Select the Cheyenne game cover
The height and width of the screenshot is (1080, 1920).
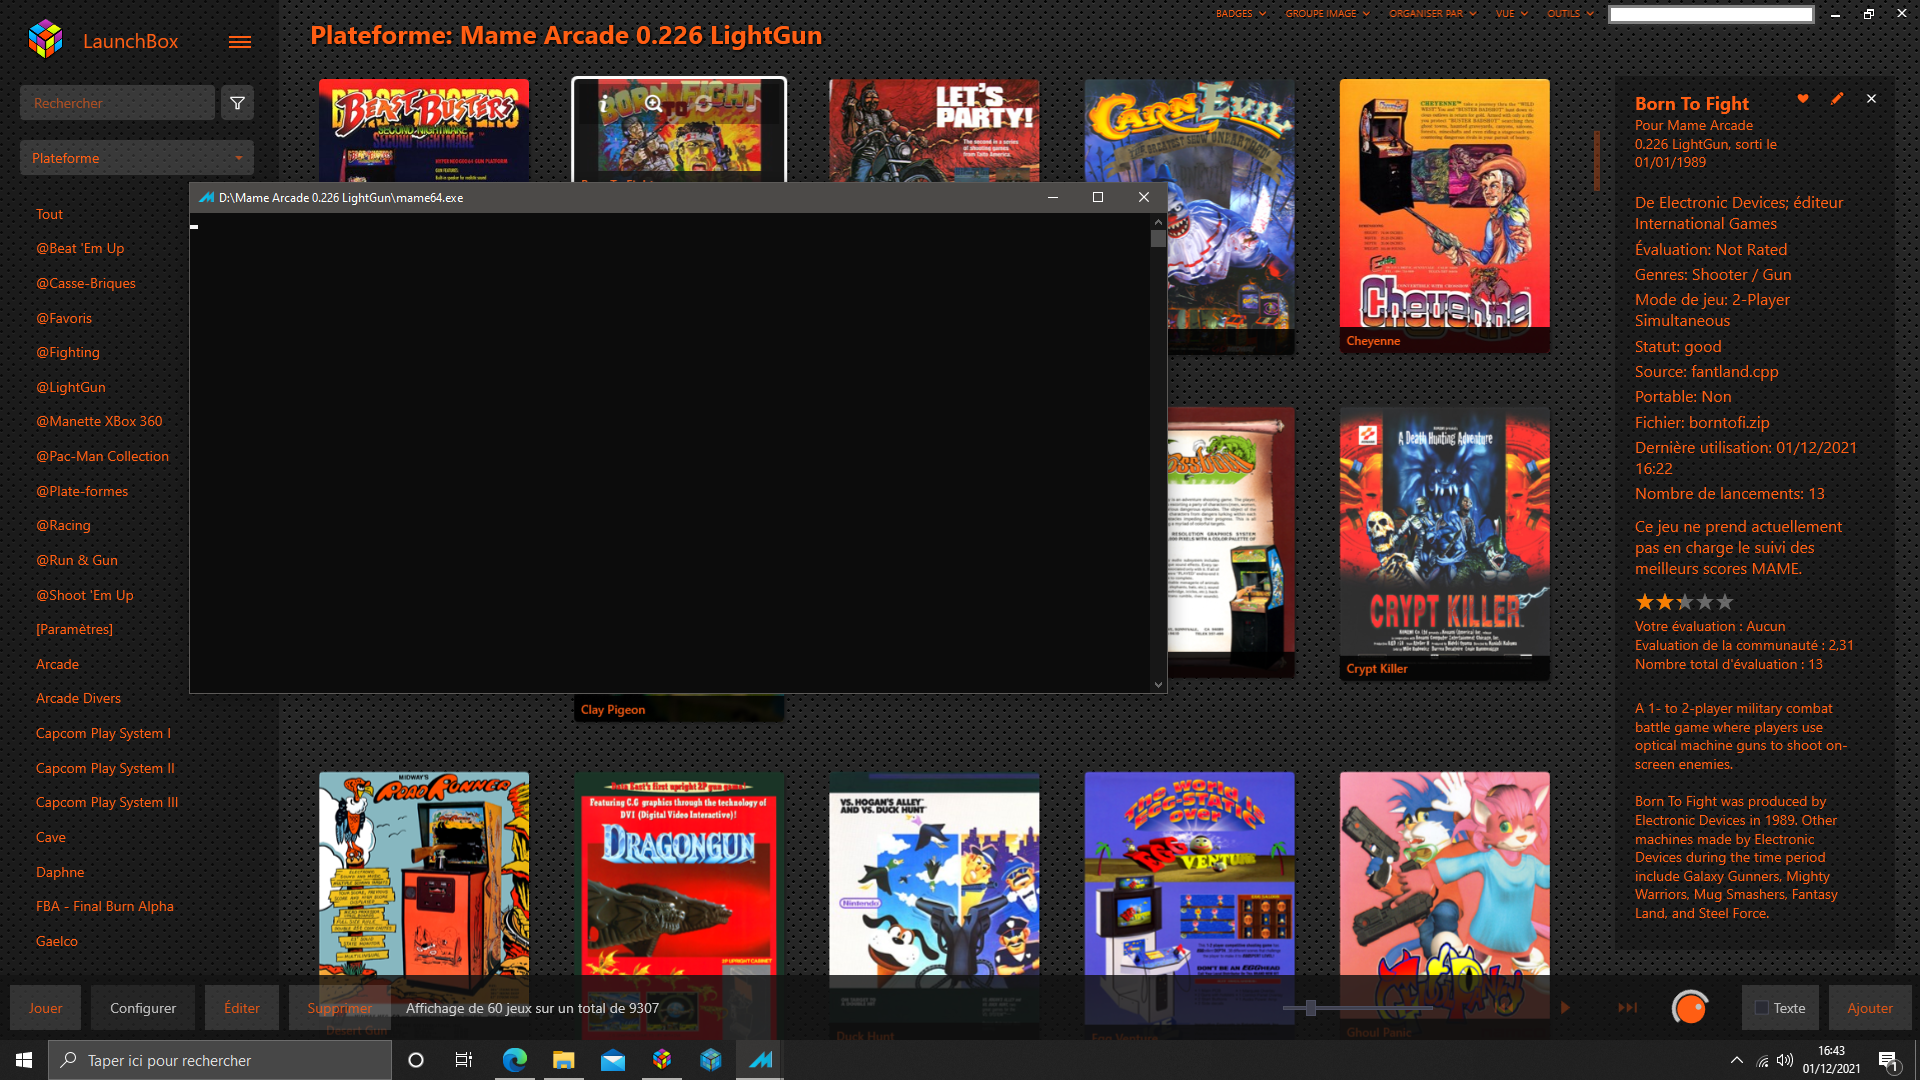1445,215
